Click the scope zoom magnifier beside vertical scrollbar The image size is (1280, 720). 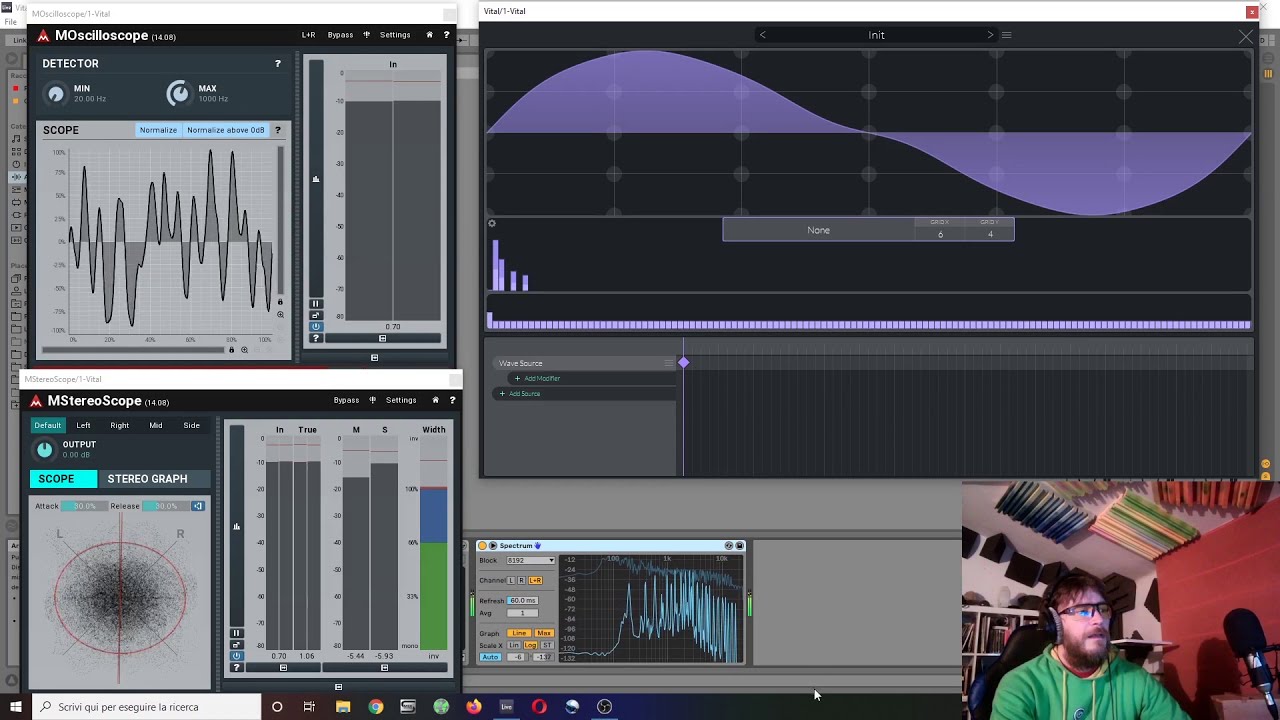click(x=280, y=315)
